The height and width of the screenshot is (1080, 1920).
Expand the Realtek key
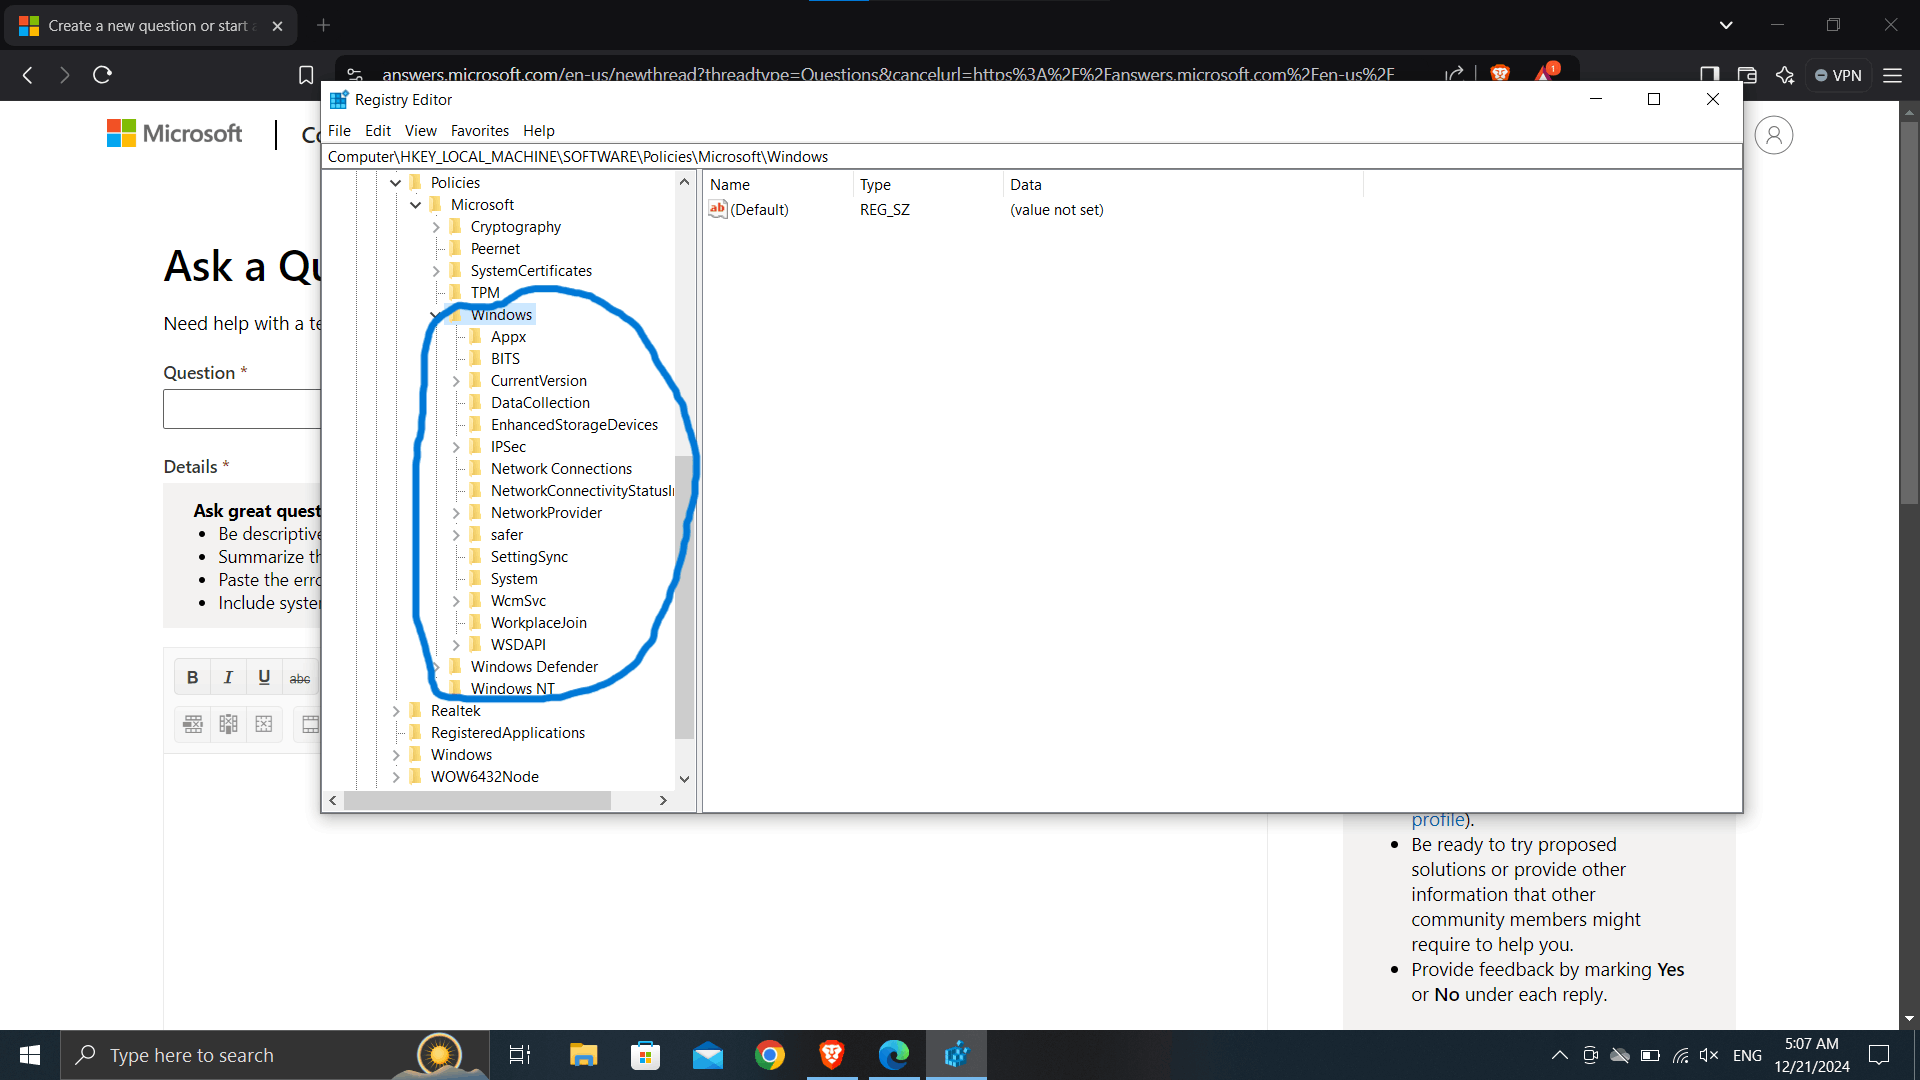[396, 711]
